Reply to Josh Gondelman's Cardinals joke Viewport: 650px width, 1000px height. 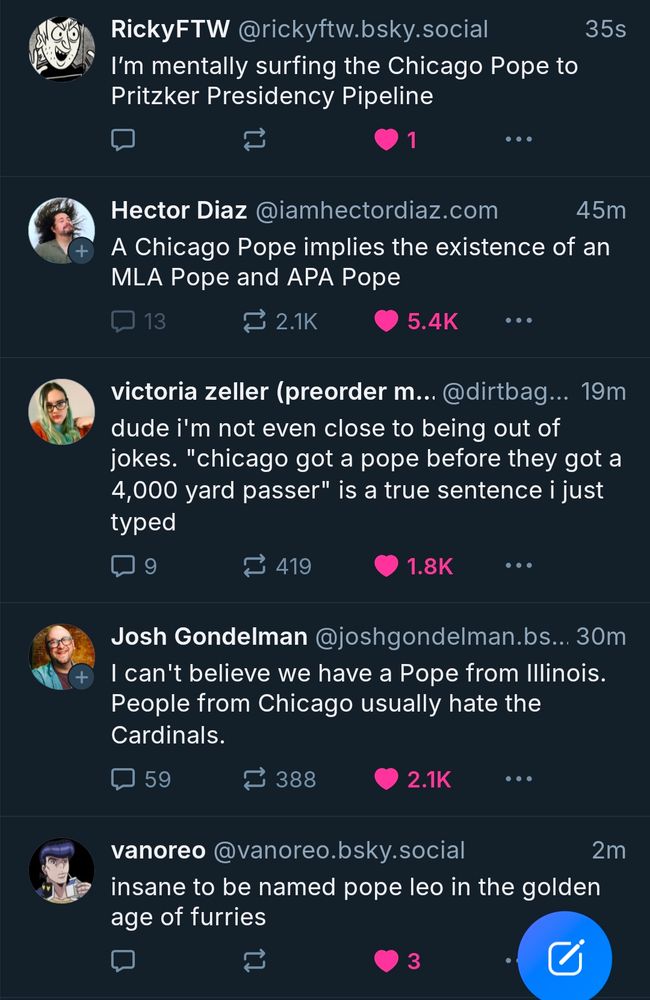pos(122,779)
